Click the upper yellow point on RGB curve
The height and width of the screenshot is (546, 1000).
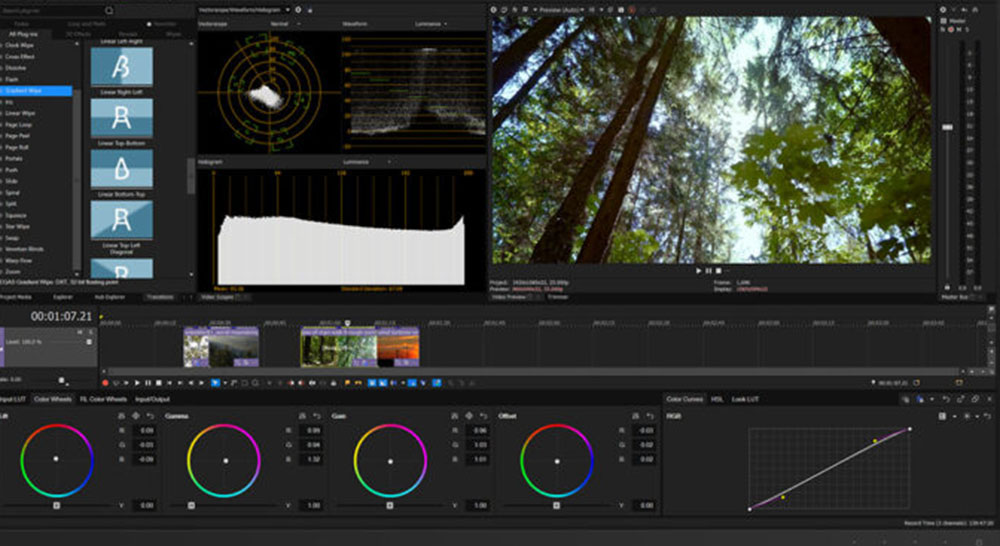point(875,441)
